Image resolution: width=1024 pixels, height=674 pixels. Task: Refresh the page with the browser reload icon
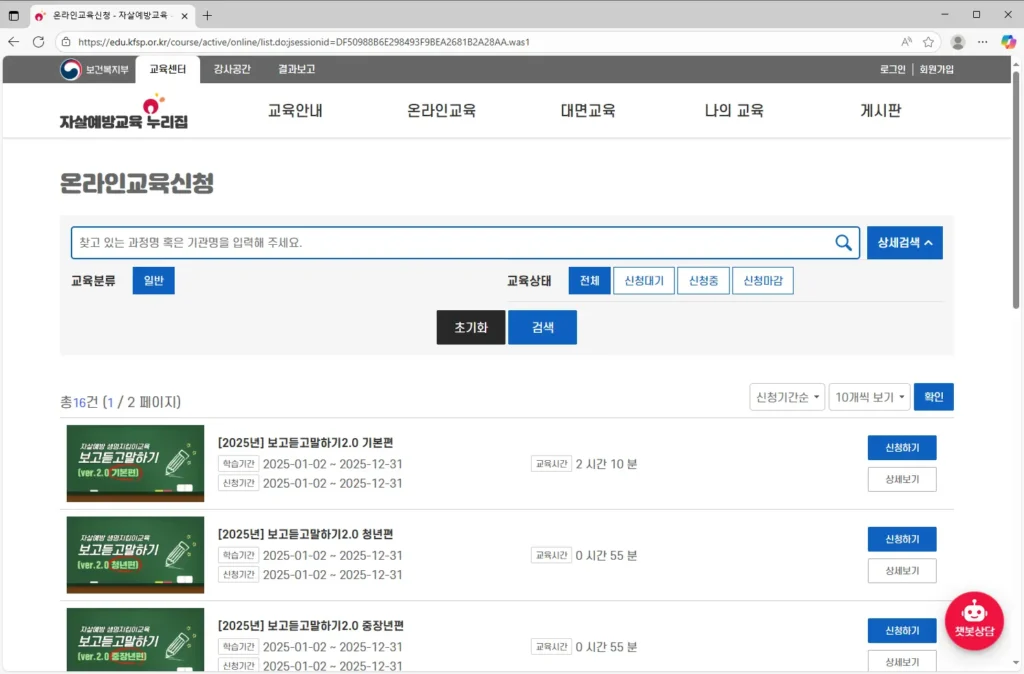[39, 42]
